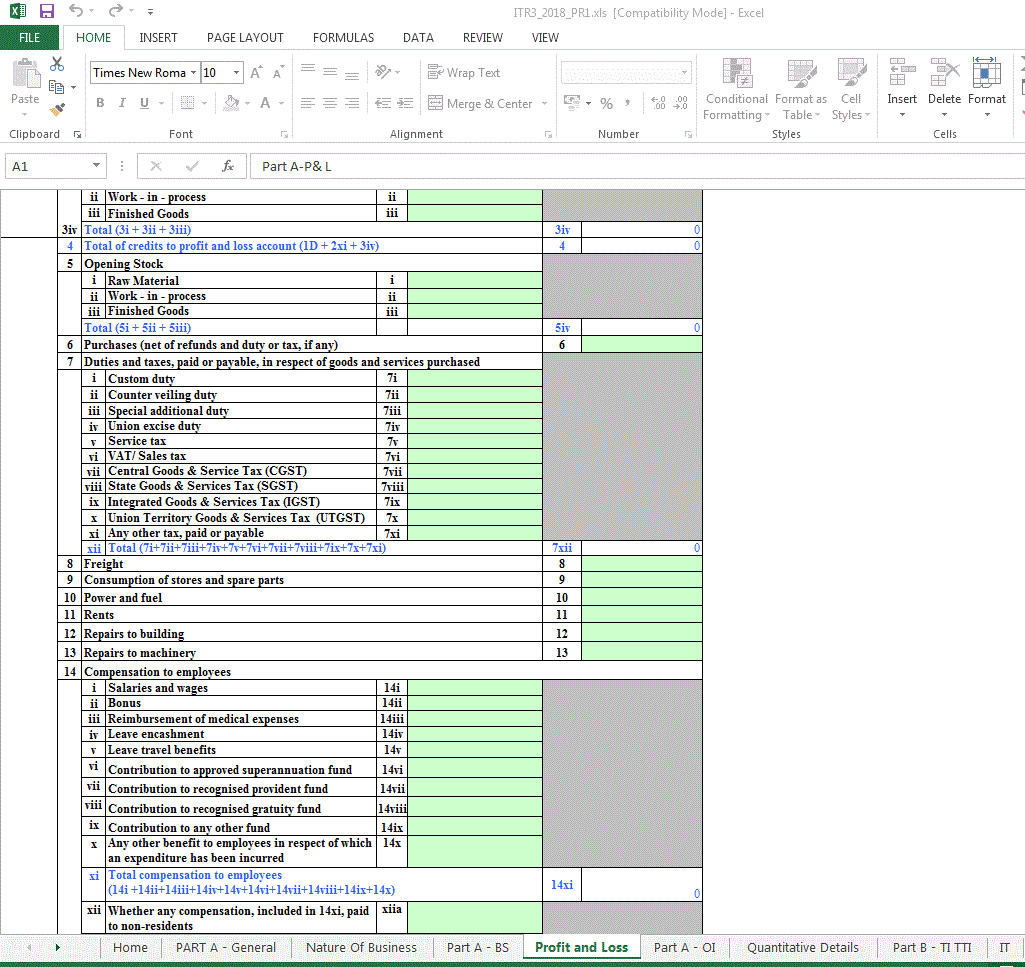Click the Increase Decimal icon
Image resolution: width=1025 pixels, height=967 pixels.
click(x=658, y=103)
